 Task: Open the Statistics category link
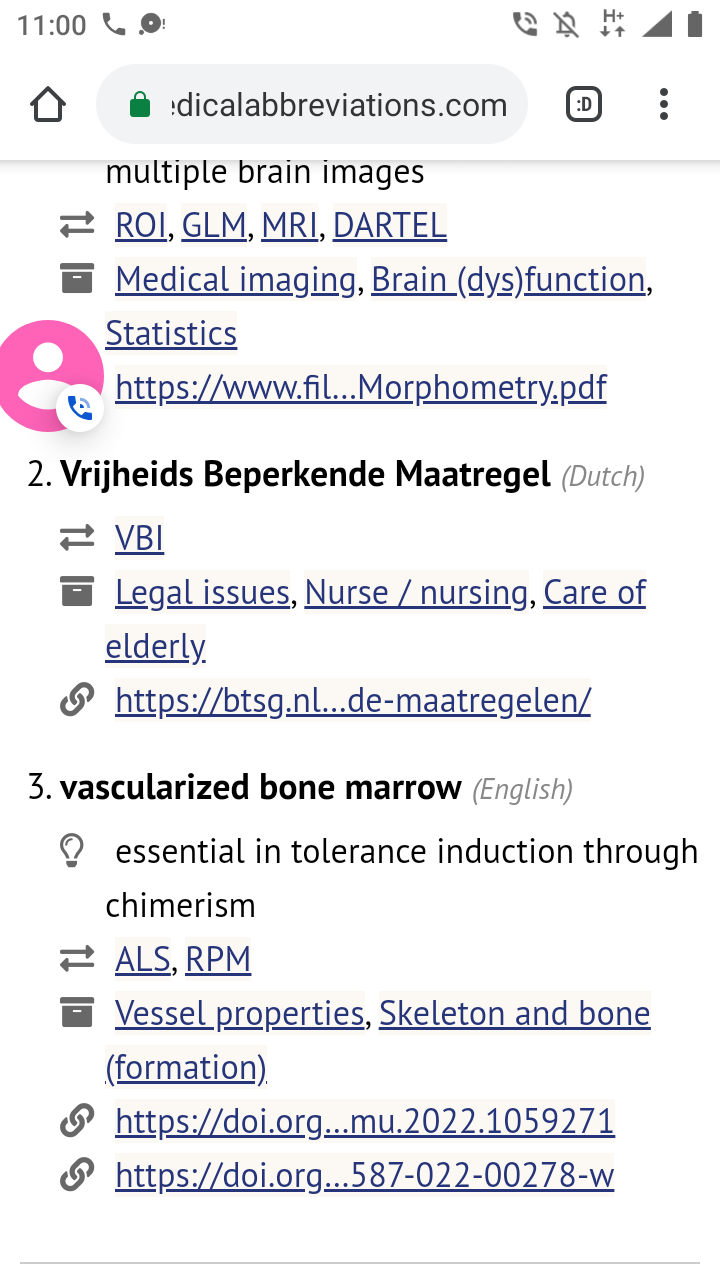171,333
